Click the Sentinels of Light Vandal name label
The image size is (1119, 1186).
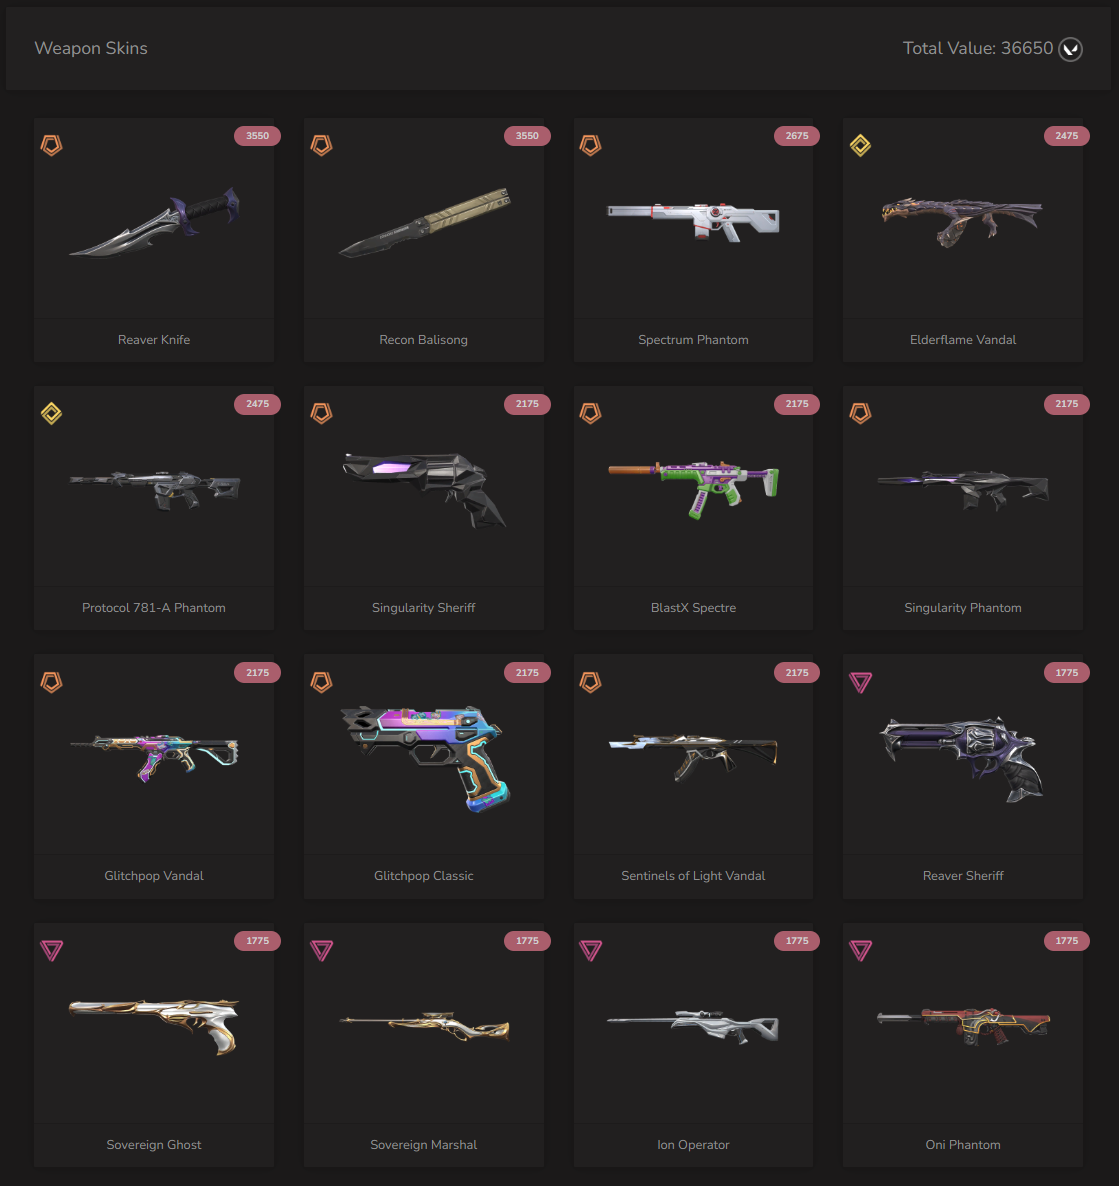tap(693, 876)
